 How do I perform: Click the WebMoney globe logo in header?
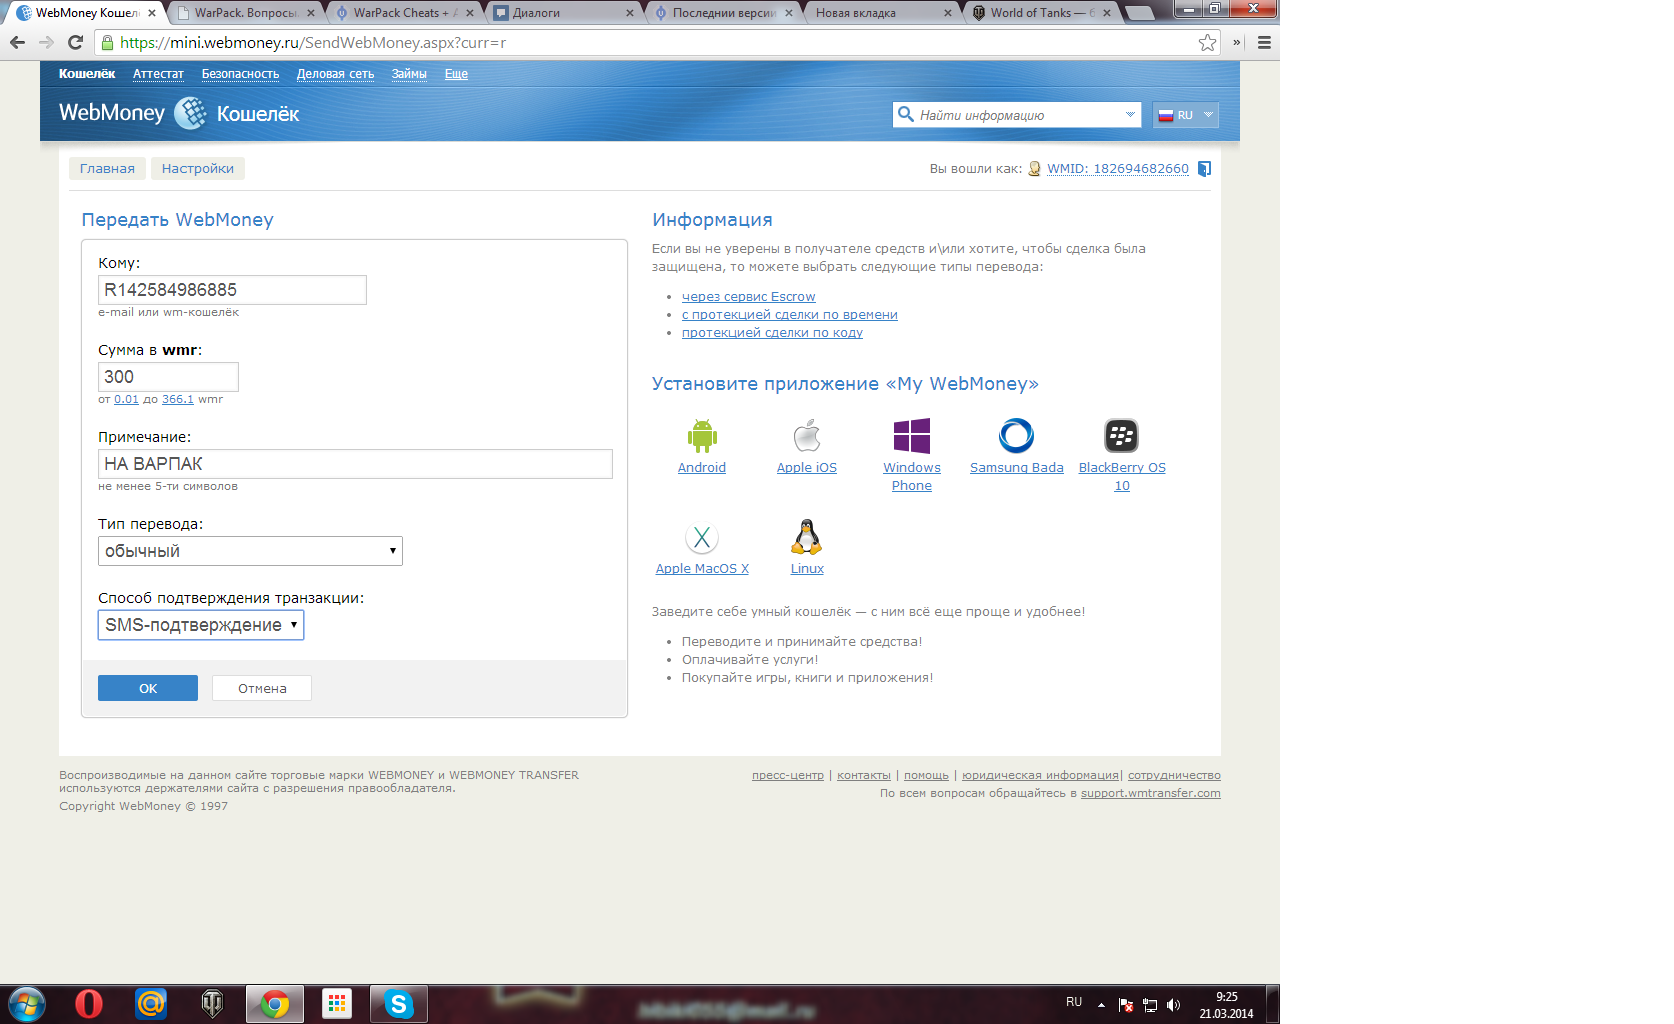point(190,113)
